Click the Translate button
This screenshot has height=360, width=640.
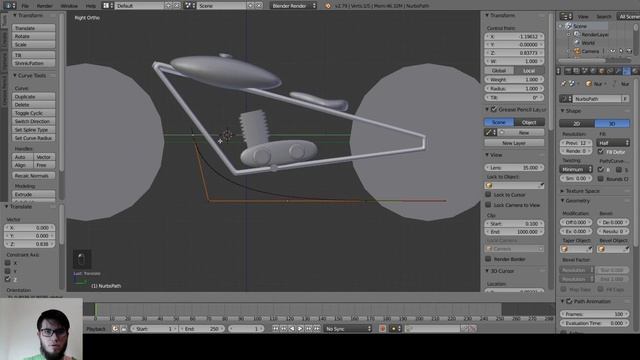pos(33,28)
